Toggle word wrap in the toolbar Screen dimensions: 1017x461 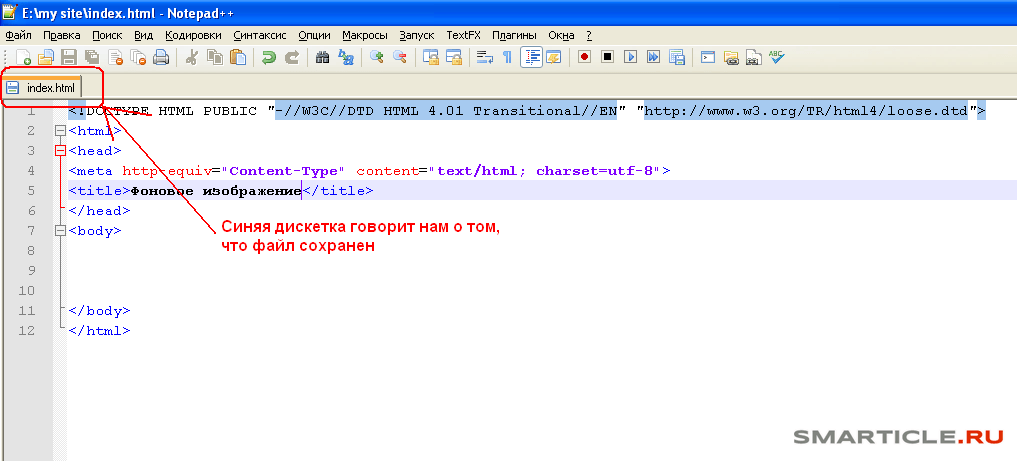tap(485, 57)
